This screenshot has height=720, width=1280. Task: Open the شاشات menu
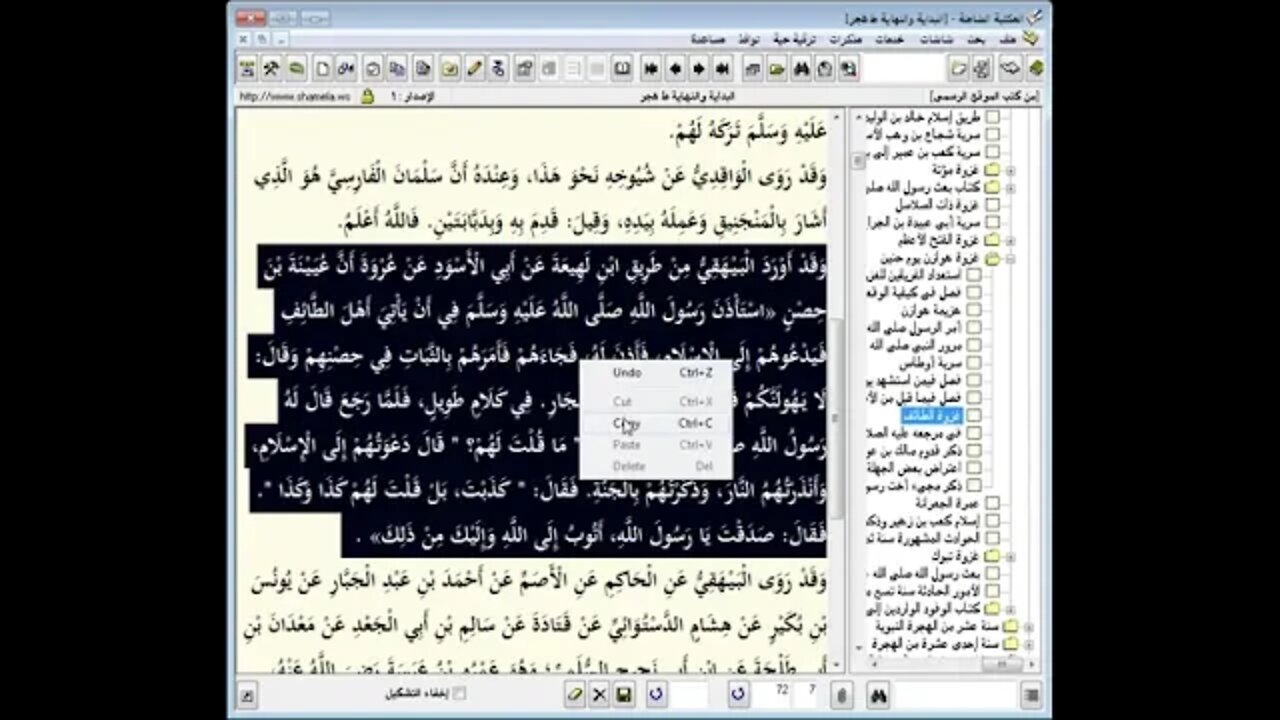coord(936,39)
